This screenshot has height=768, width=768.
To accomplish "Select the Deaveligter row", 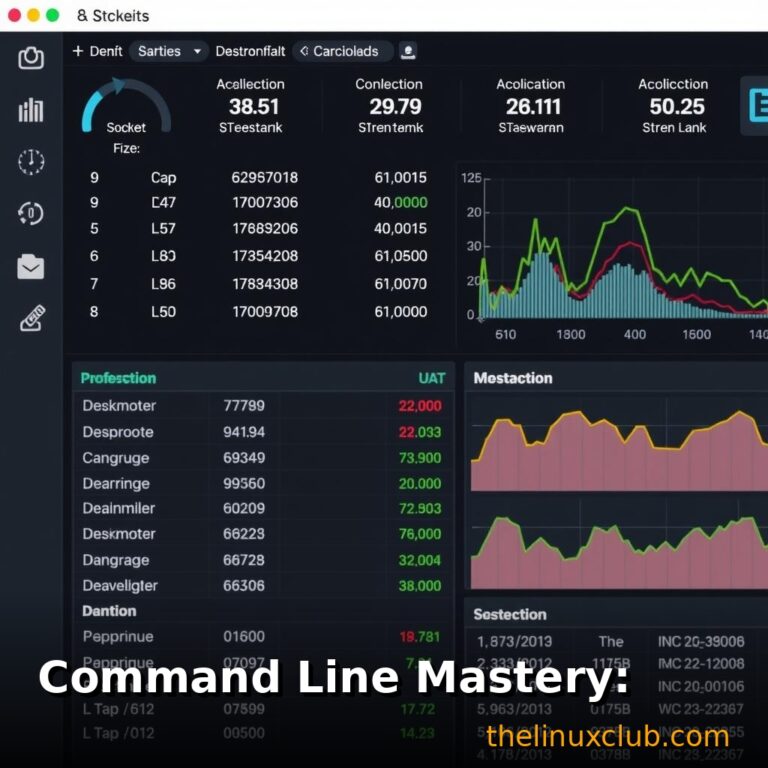I will point(263,586).
